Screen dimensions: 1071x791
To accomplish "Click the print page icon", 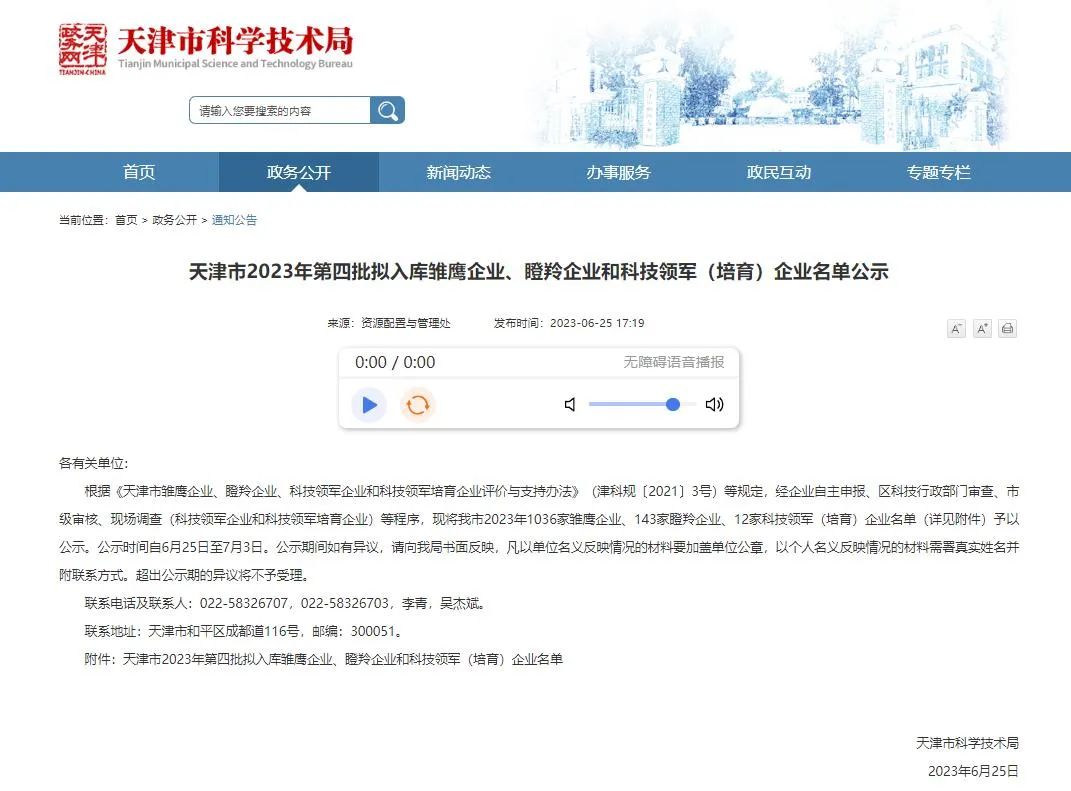I will (x=1007, y=329).
